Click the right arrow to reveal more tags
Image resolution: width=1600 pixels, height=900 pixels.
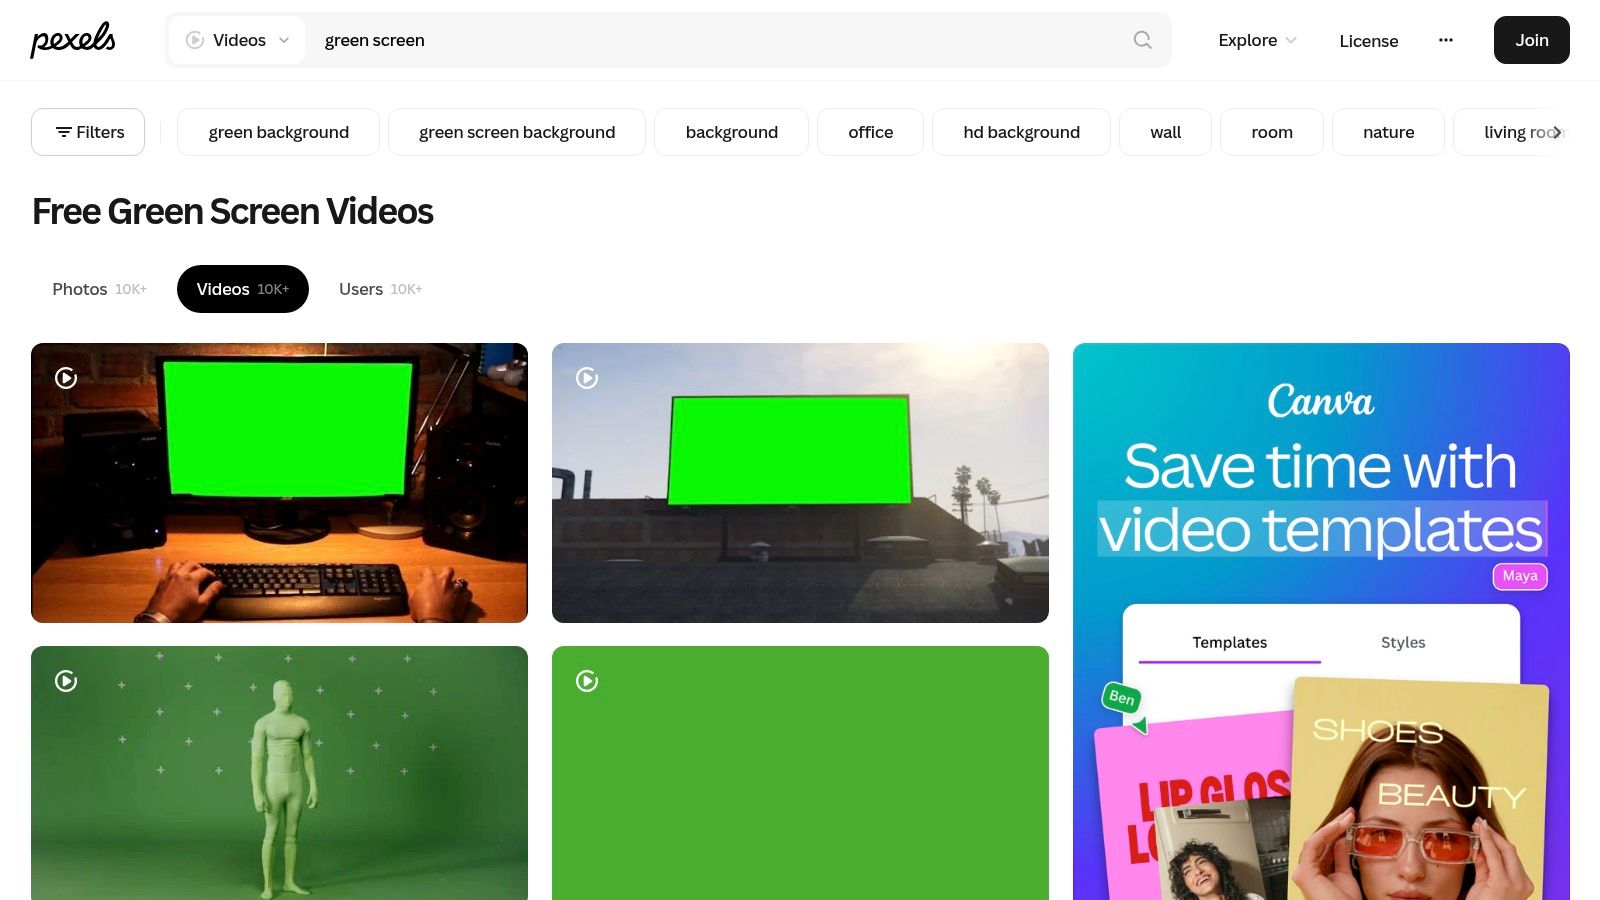1556,131
